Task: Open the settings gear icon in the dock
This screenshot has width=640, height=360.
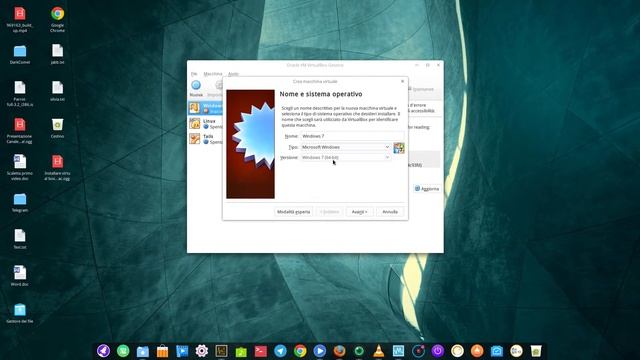Action: pos(202,351)
